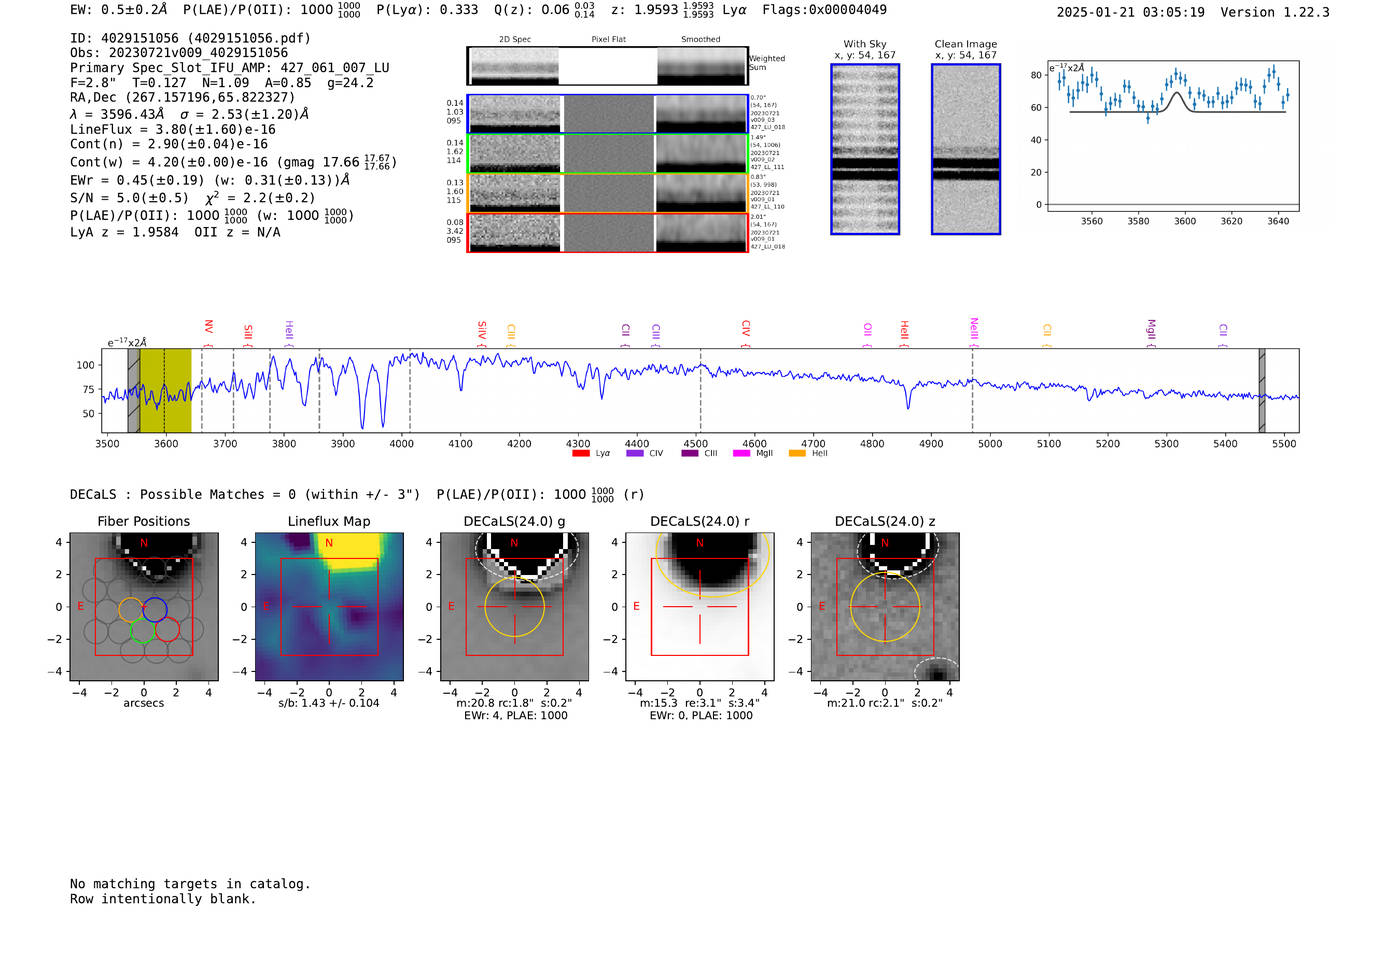
Task: Open the Lineflux Map panel
Action: coord(329,607)
